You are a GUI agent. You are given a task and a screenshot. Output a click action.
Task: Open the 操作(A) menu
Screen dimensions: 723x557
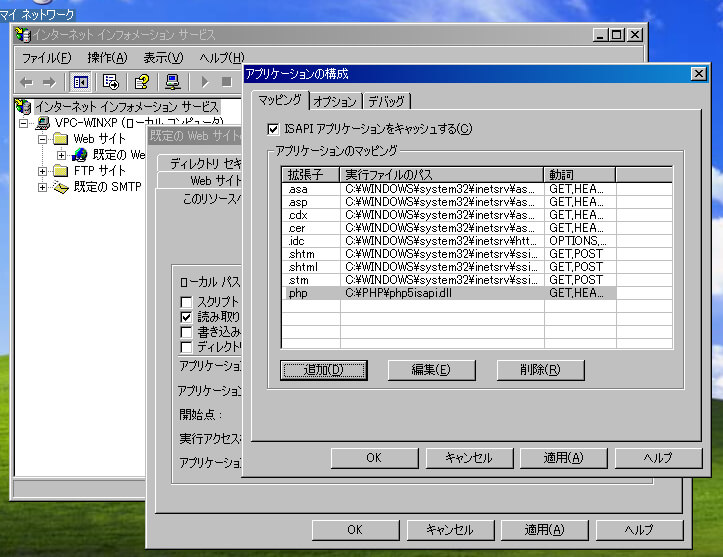pyautogui.click(x=107, y=57)
